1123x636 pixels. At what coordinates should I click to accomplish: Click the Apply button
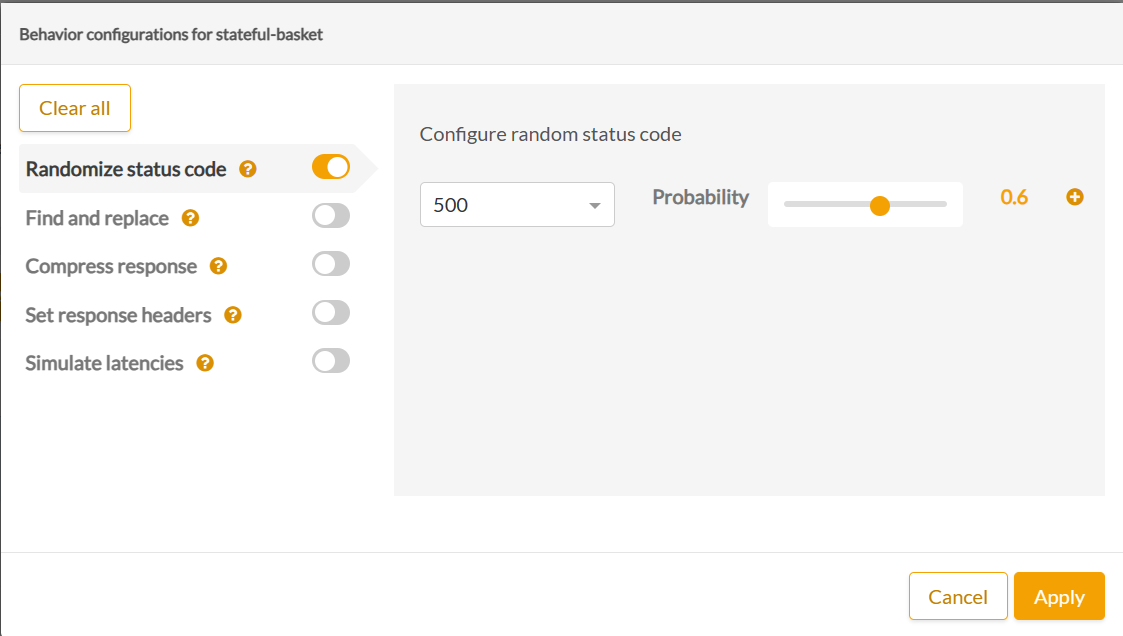pyautogui.click(x=1059, y=597)
